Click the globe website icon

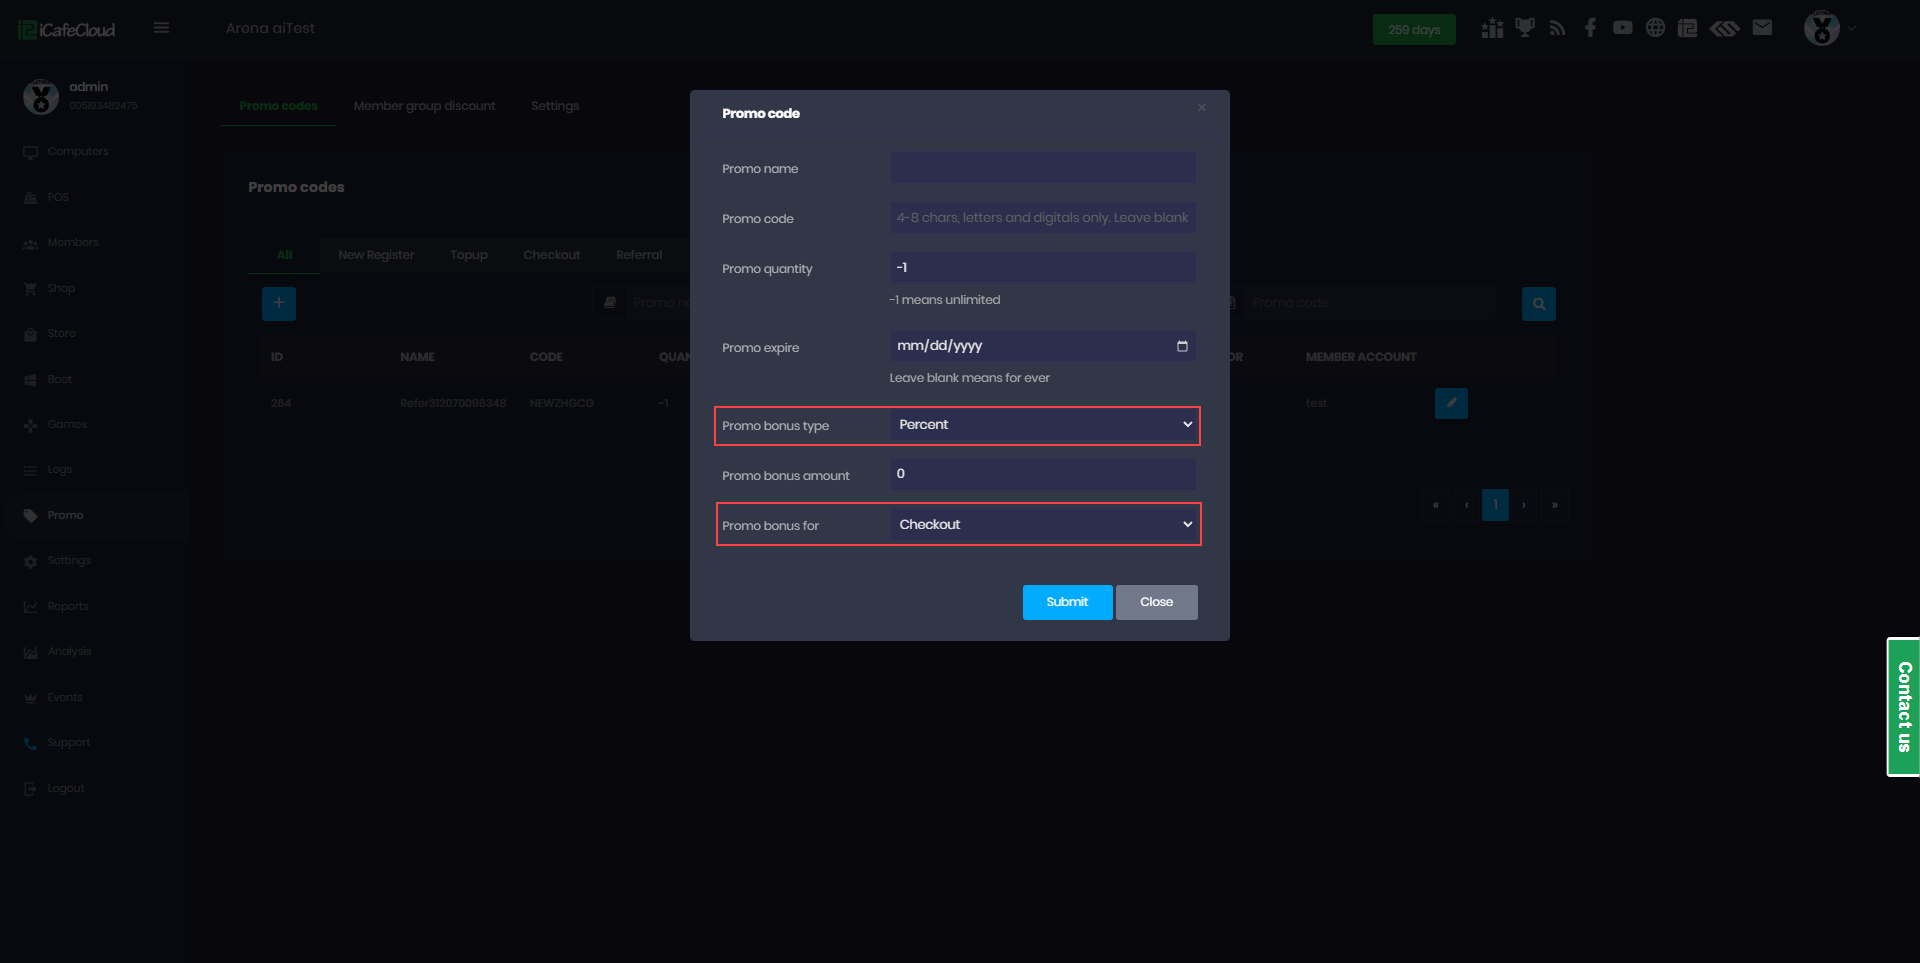[1655, 28]
